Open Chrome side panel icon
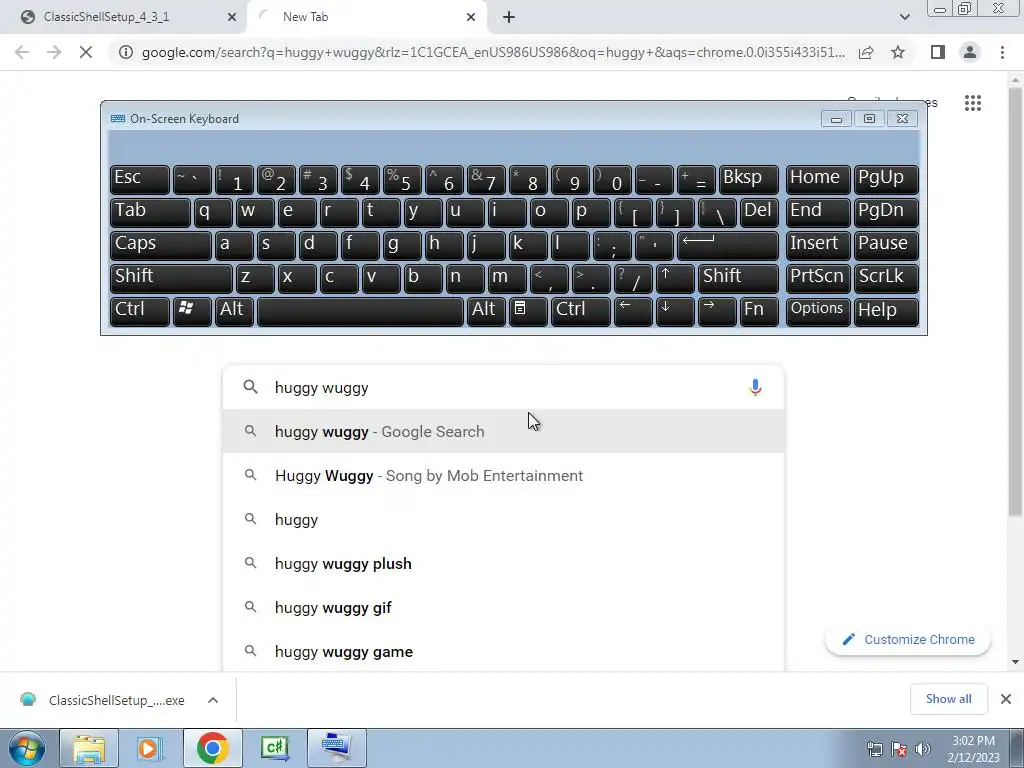Screen dimensions: 1024x768 [938, 52]
